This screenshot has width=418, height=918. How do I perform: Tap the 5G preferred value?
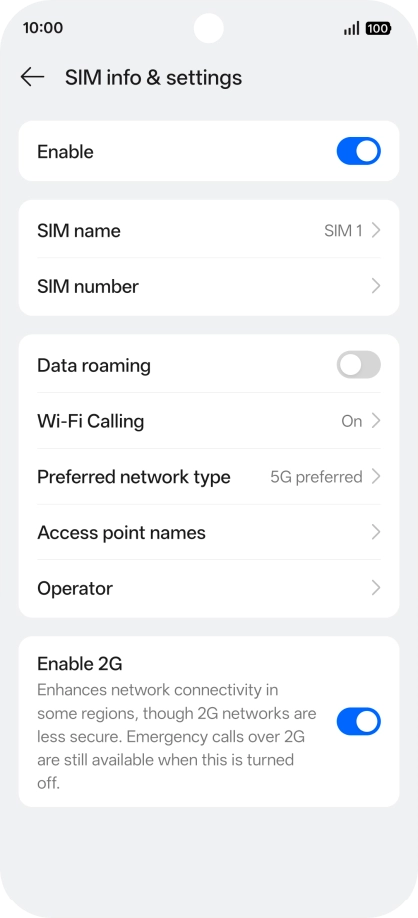[x=316, y=477]
